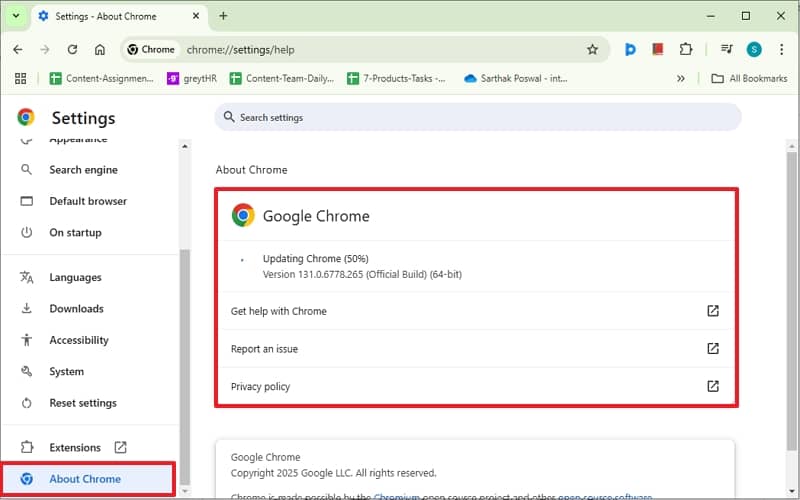
Task: Open All Bookmarks folder
Action: point(749,79)
